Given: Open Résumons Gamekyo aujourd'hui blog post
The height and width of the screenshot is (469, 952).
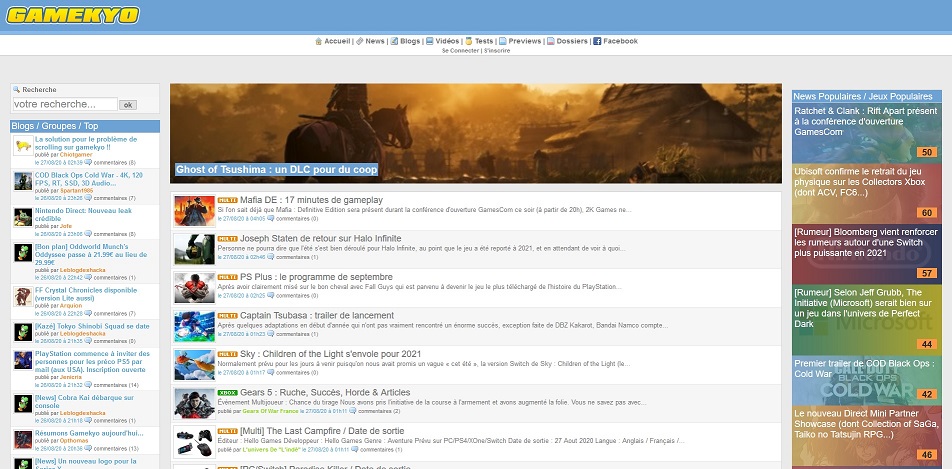Looking at the screenshot, I should tap(89, 433).
